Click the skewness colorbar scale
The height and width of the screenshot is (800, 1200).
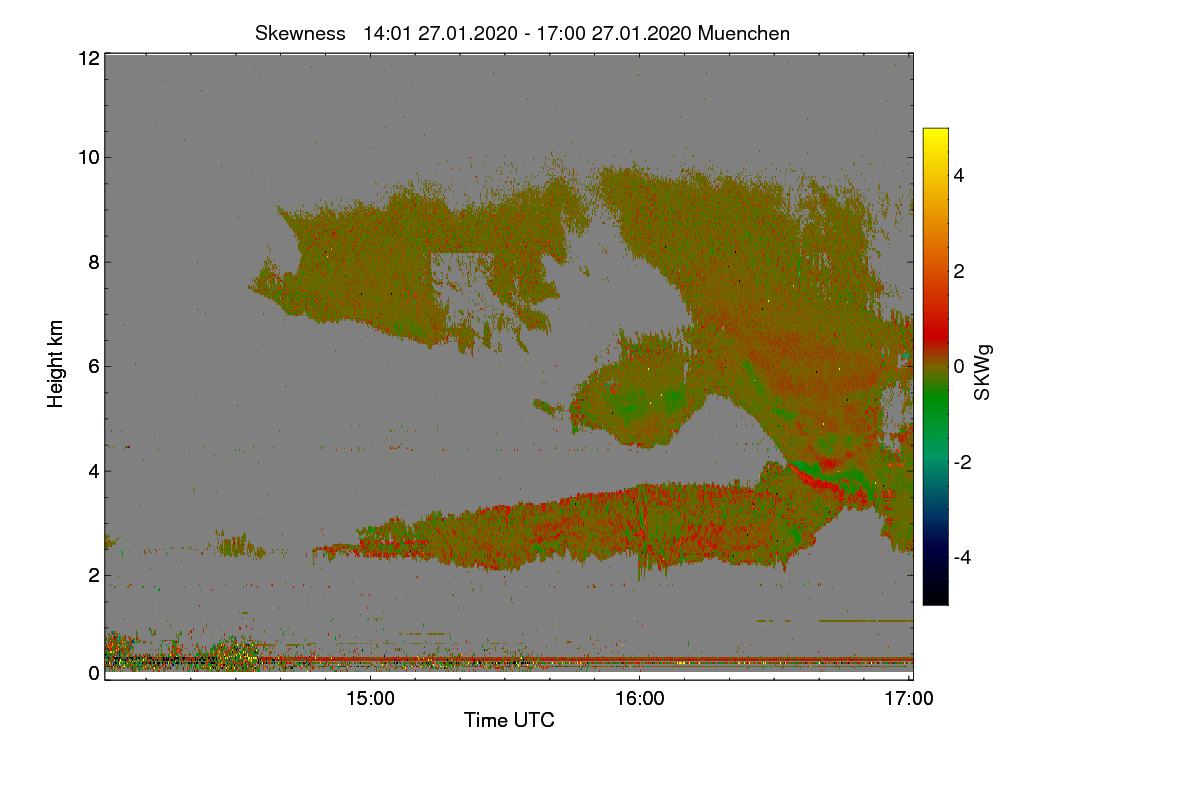[935, 366]
